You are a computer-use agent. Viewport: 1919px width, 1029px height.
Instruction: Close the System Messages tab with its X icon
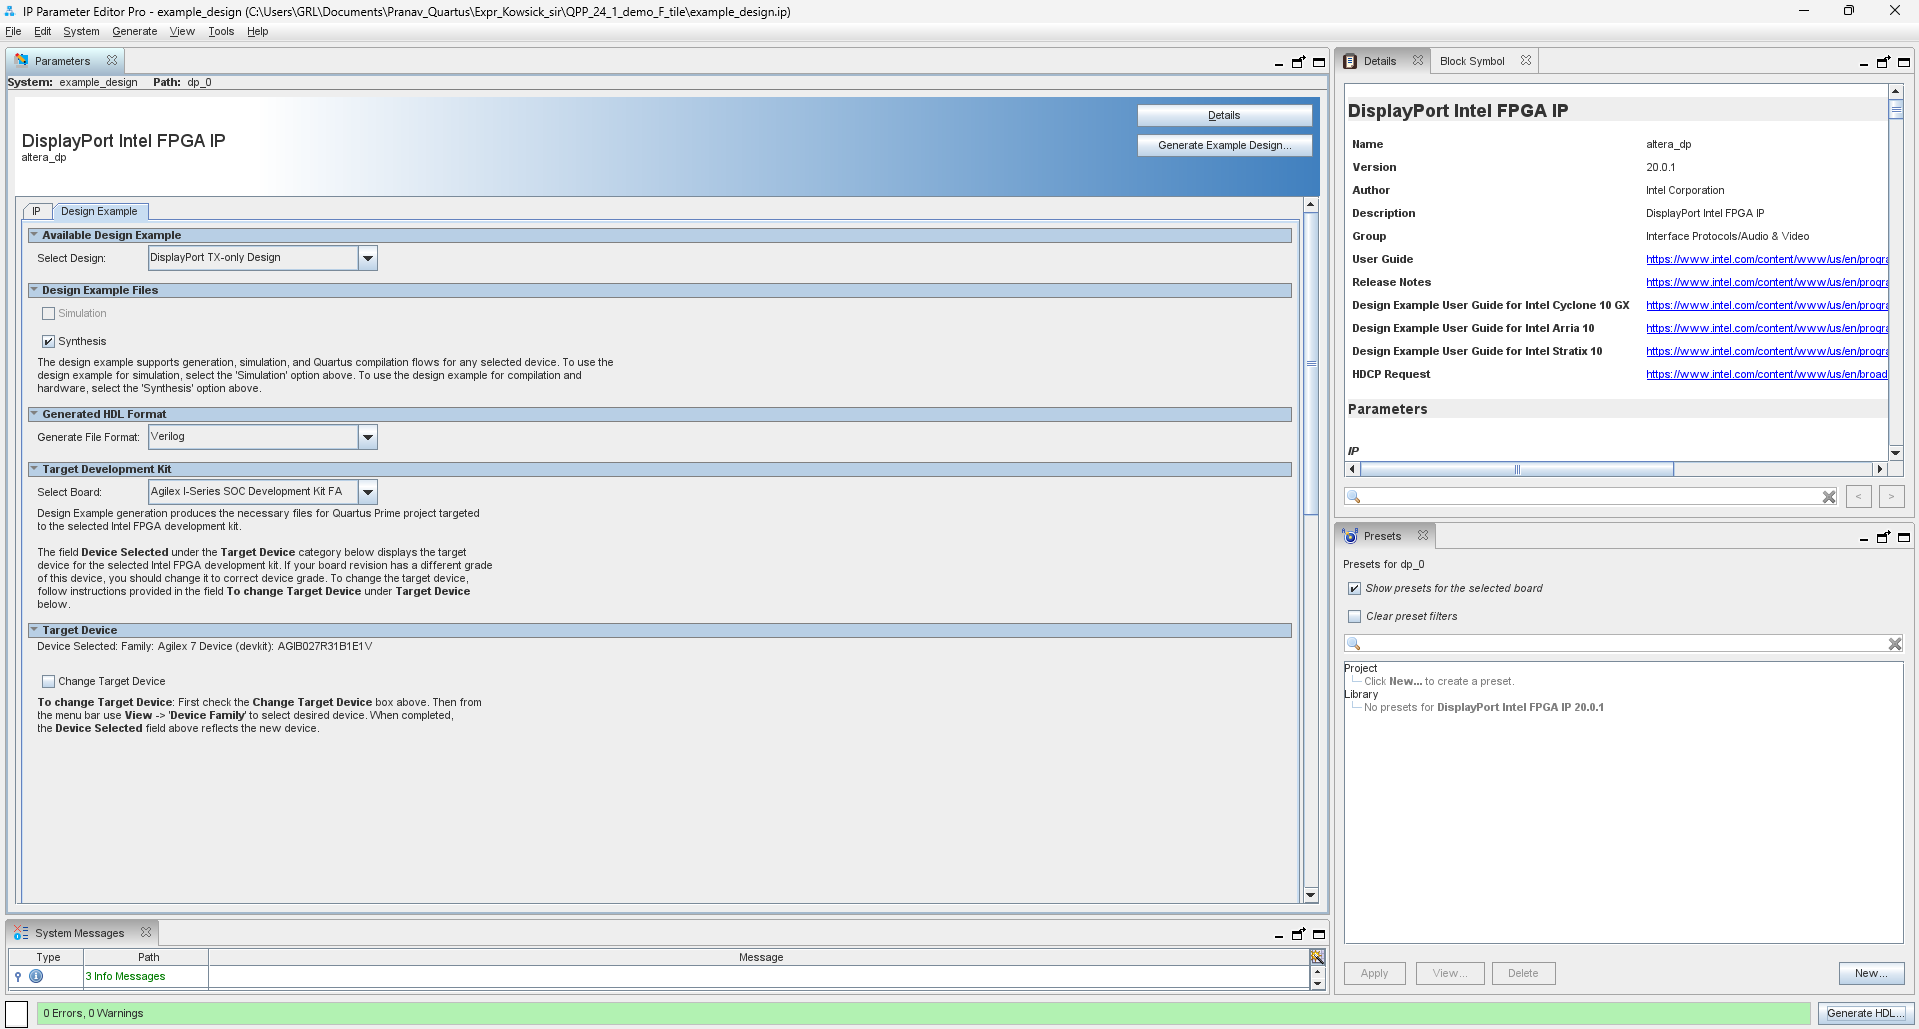pos(146,933)
